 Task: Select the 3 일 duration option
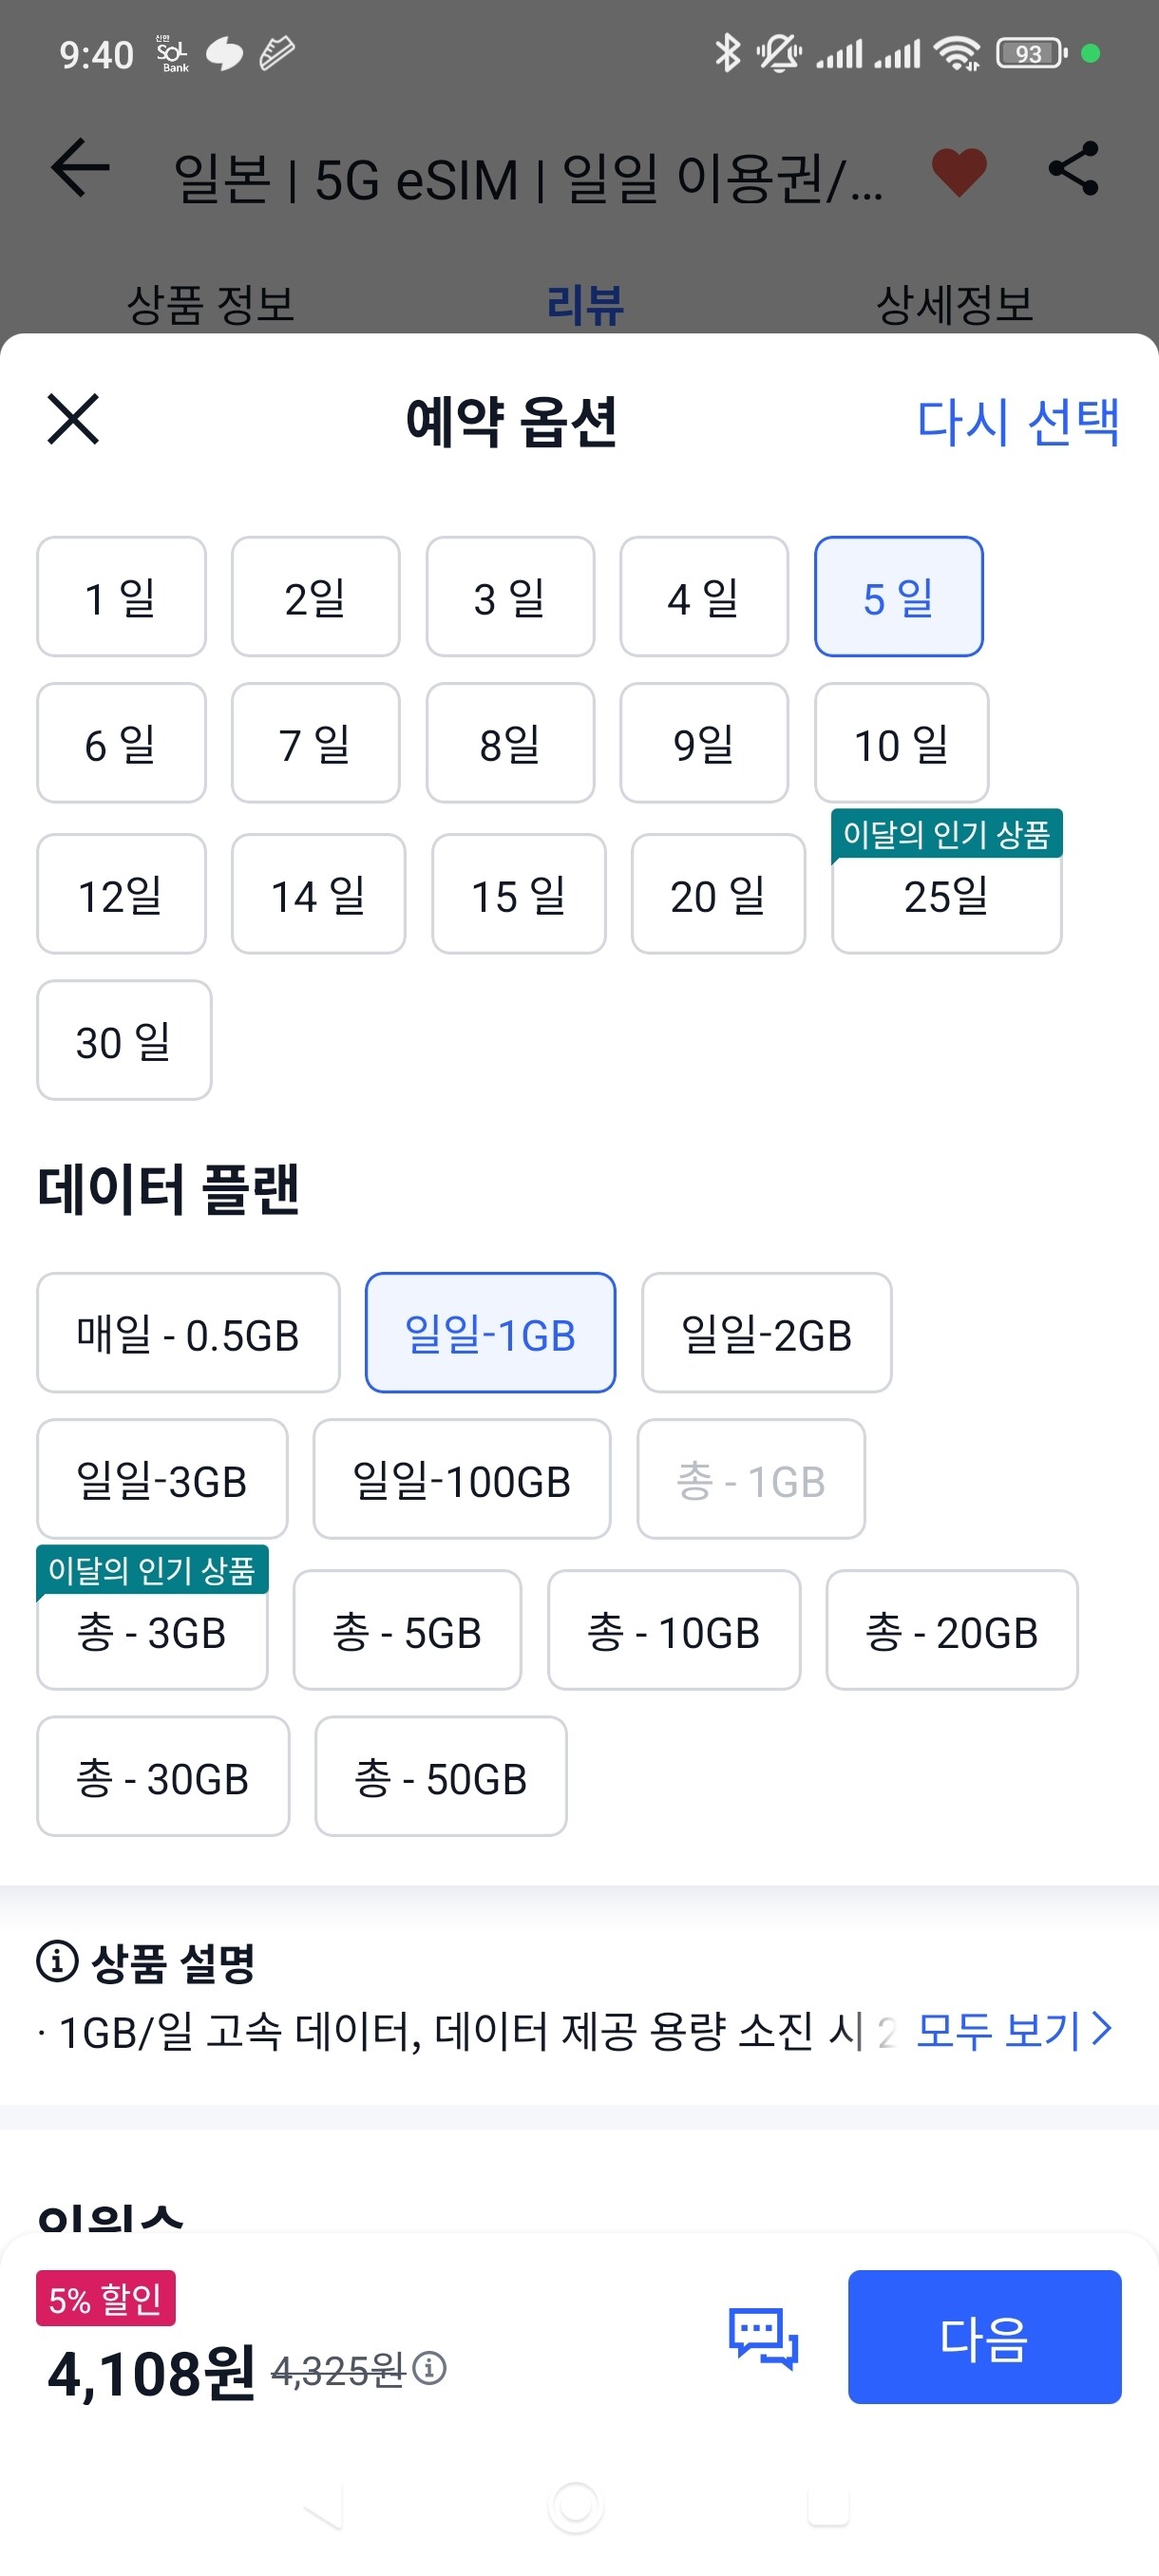coord(510,597)
